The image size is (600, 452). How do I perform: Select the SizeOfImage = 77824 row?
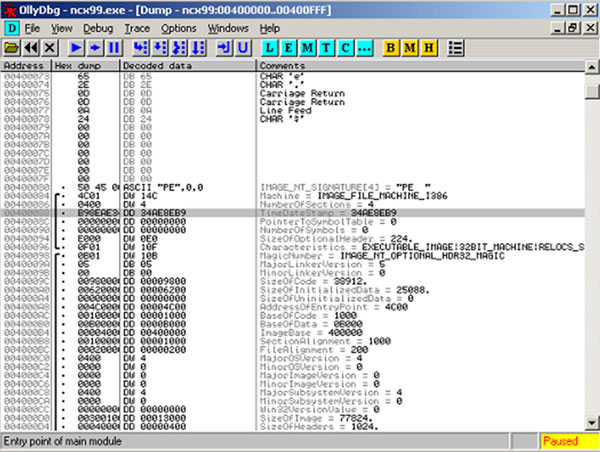[x=293, y=418]
